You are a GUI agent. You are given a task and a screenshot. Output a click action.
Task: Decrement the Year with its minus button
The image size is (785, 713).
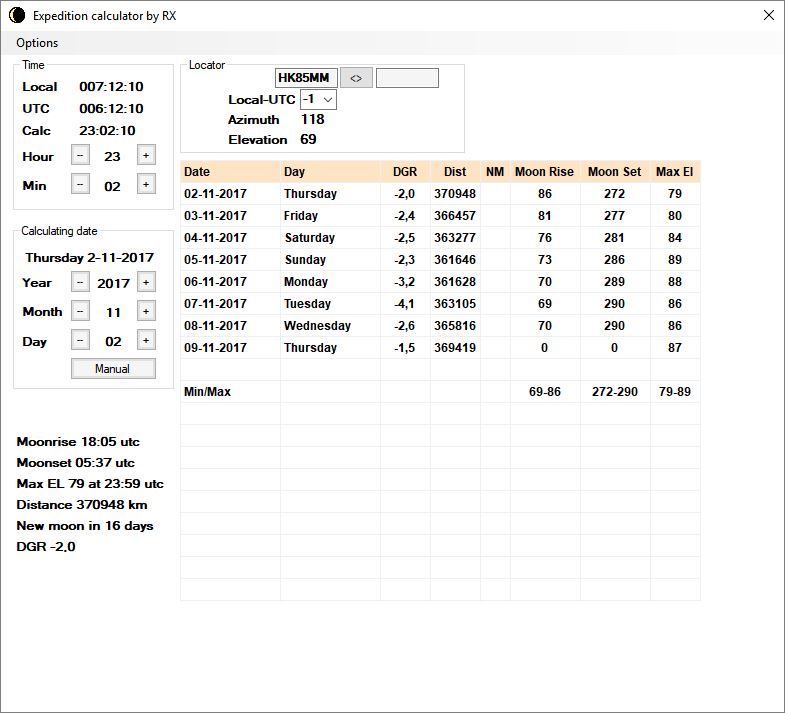coord(81,282)
